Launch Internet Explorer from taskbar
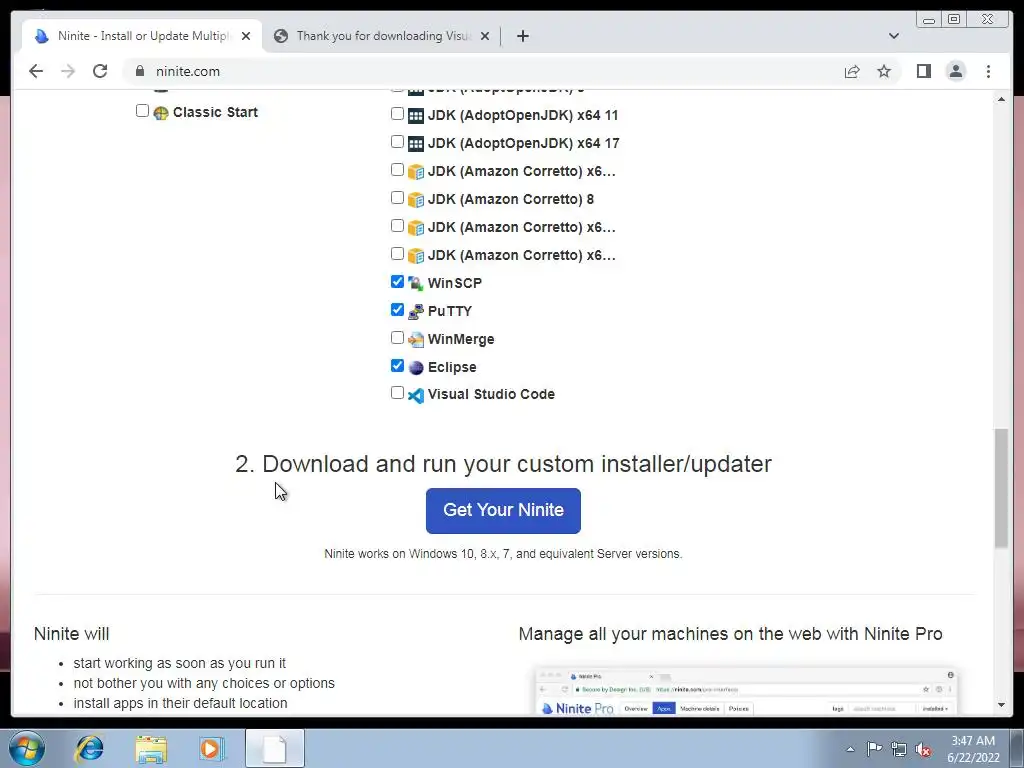Screen dimensions: 1024x768 point(89,748)
